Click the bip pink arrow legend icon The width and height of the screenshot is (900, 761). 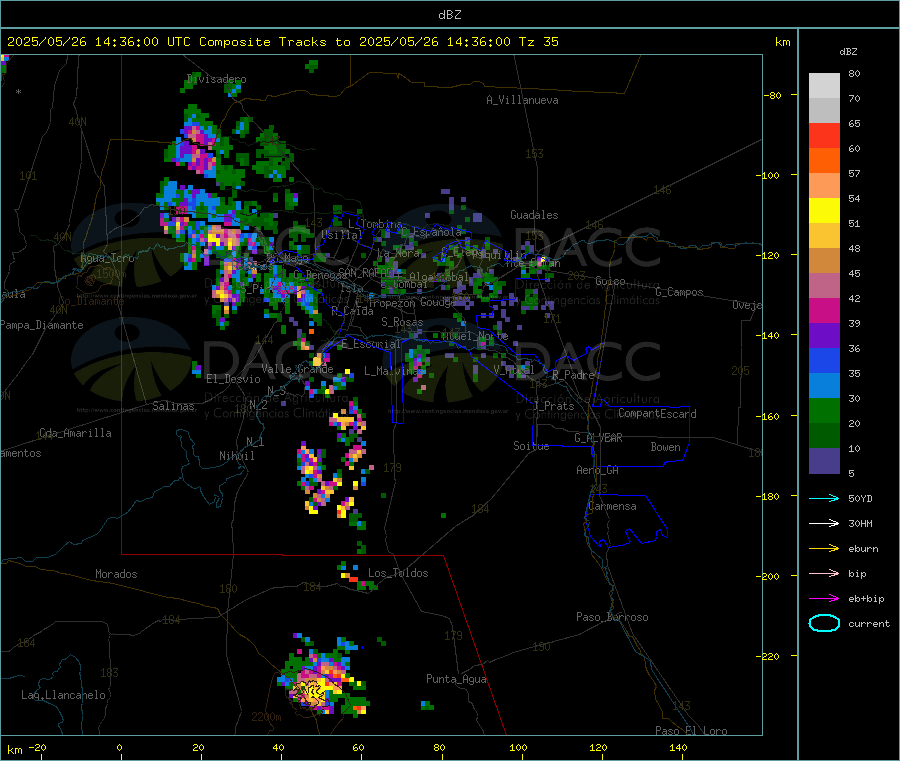[x=824, y=573]
